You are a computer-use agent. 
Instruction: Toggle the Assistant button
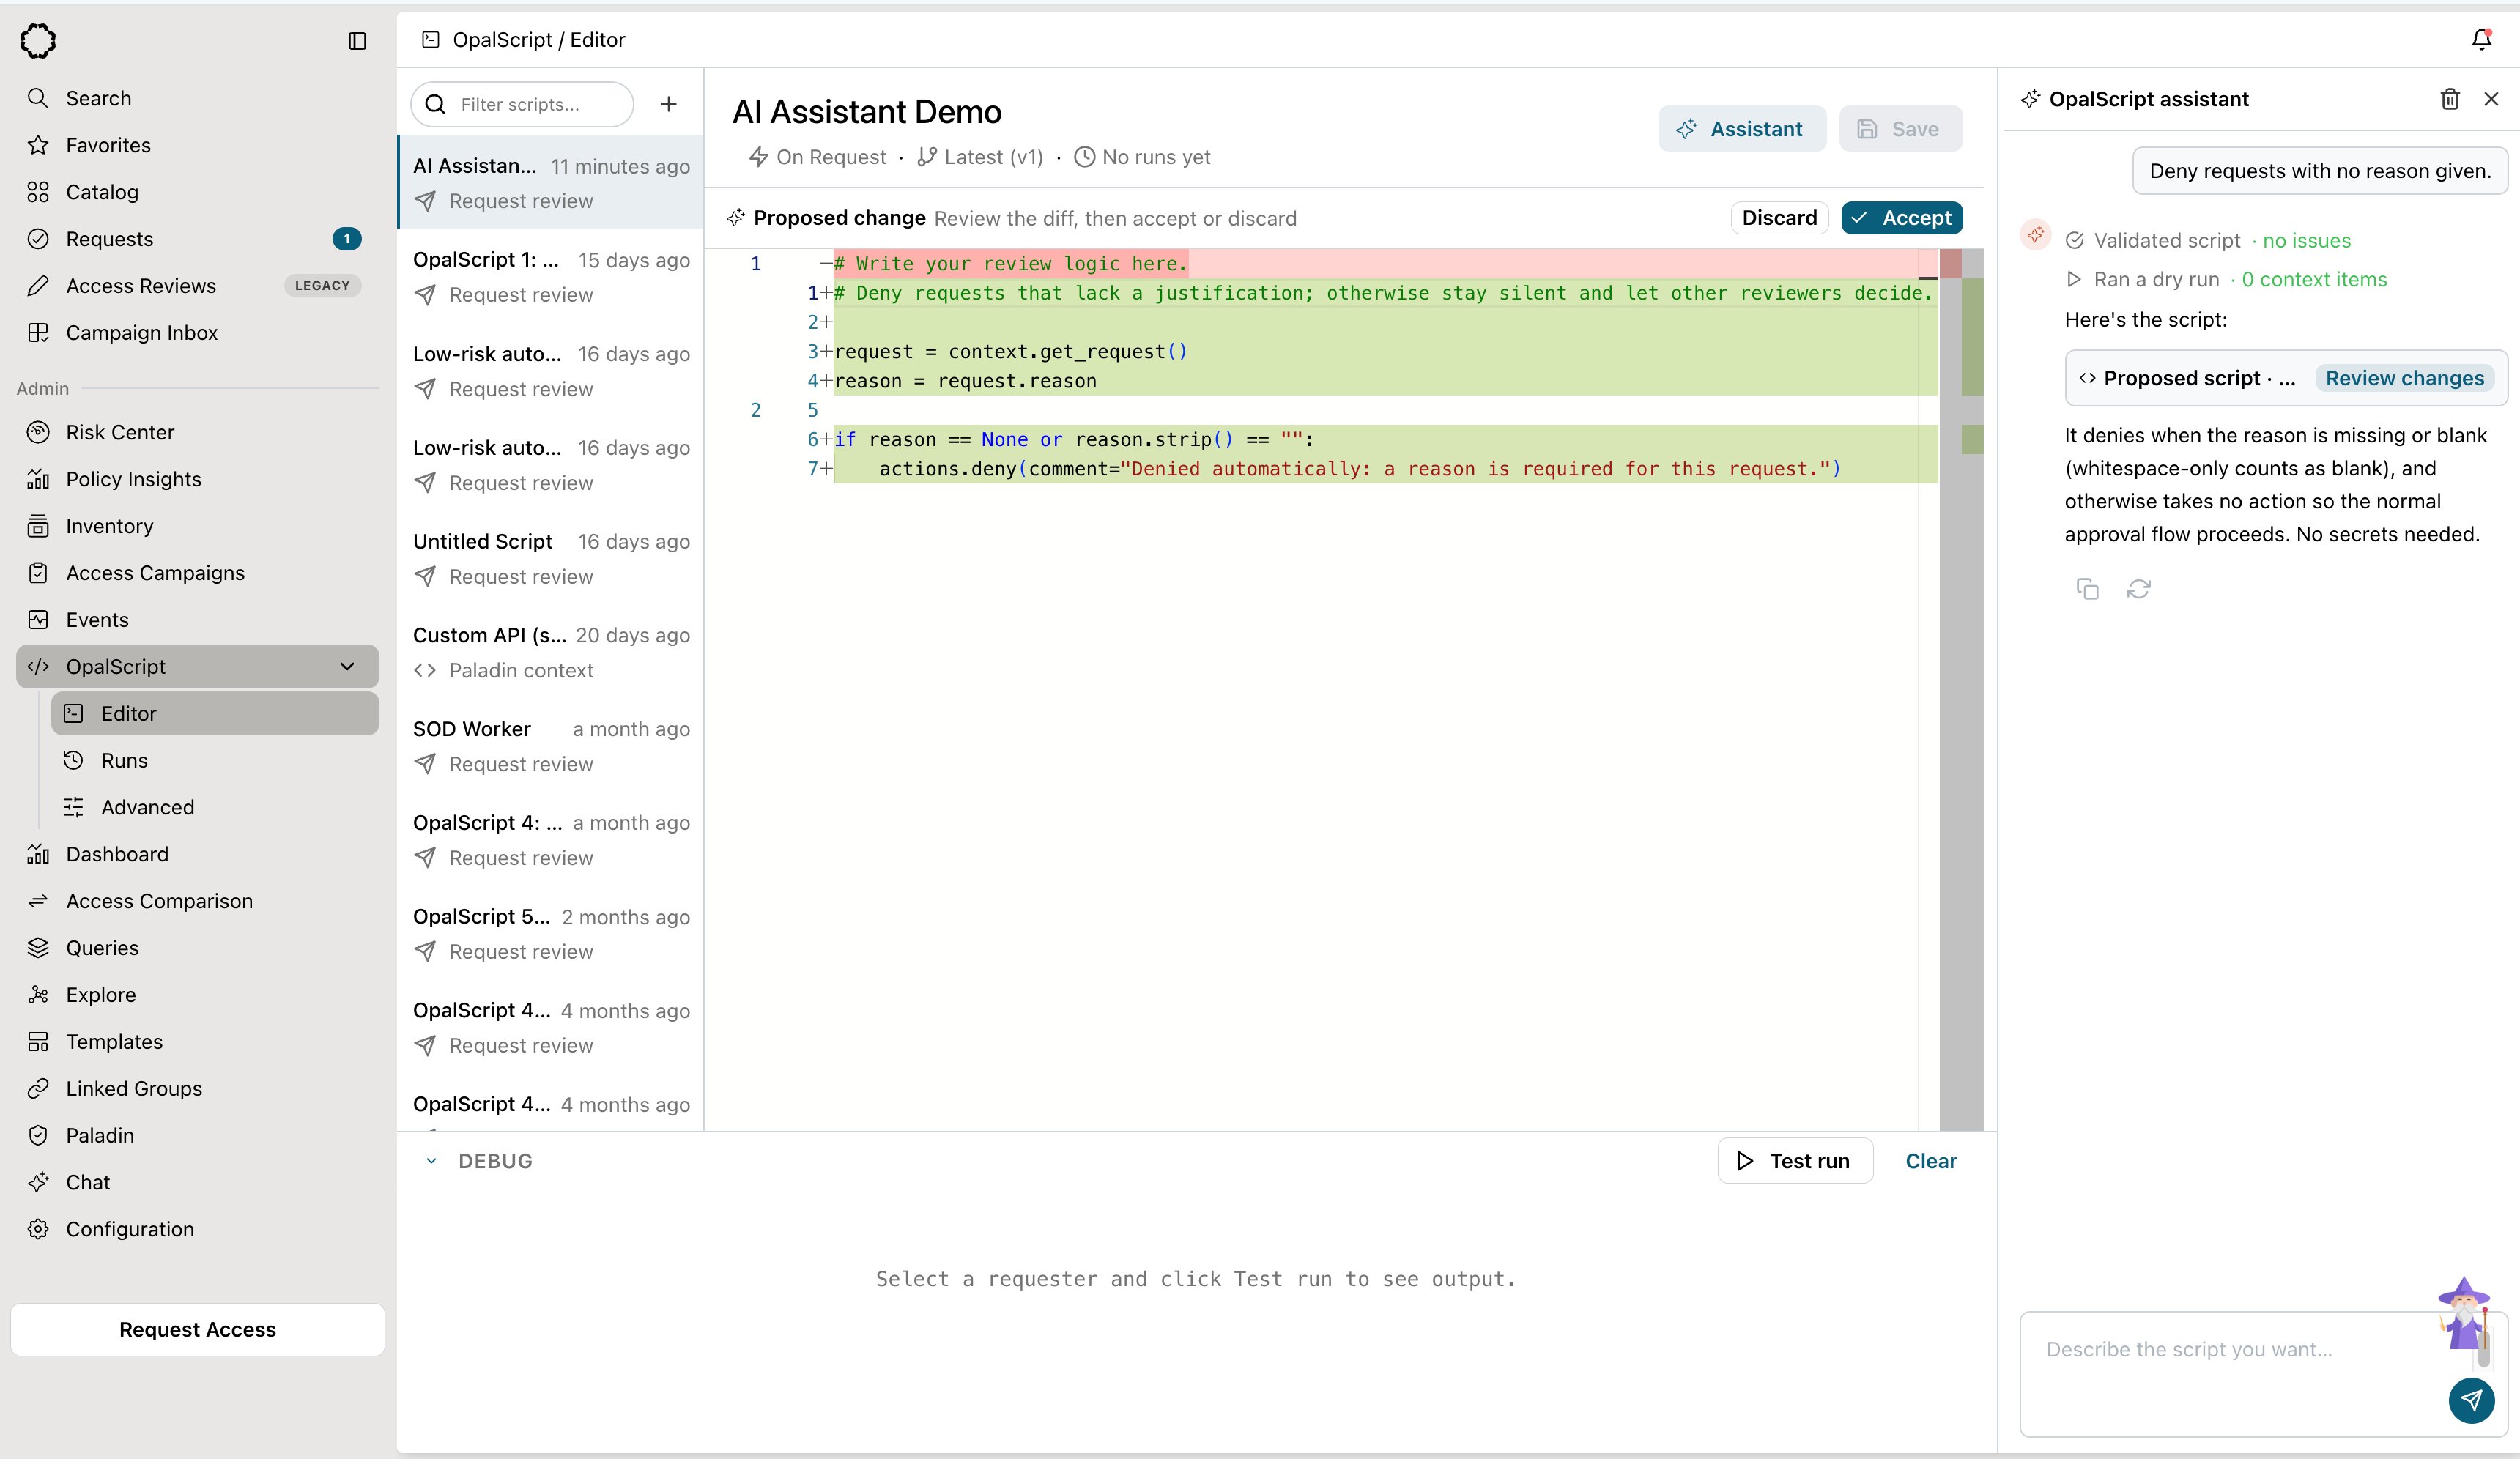coord(1741,129)
